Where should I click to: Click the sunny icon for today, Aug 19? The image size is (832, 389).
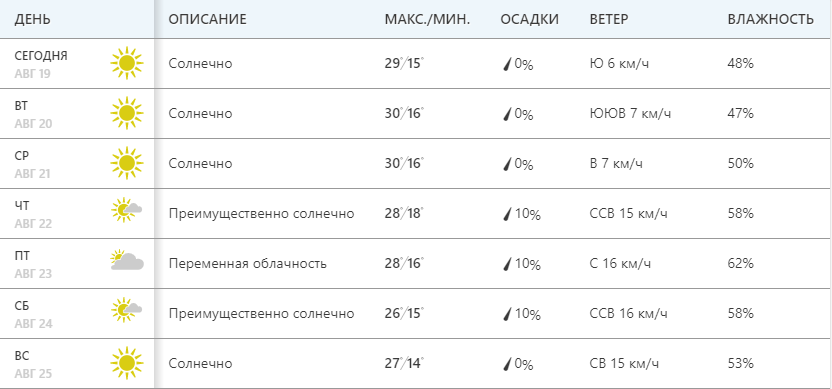click(x=127, y=64)
